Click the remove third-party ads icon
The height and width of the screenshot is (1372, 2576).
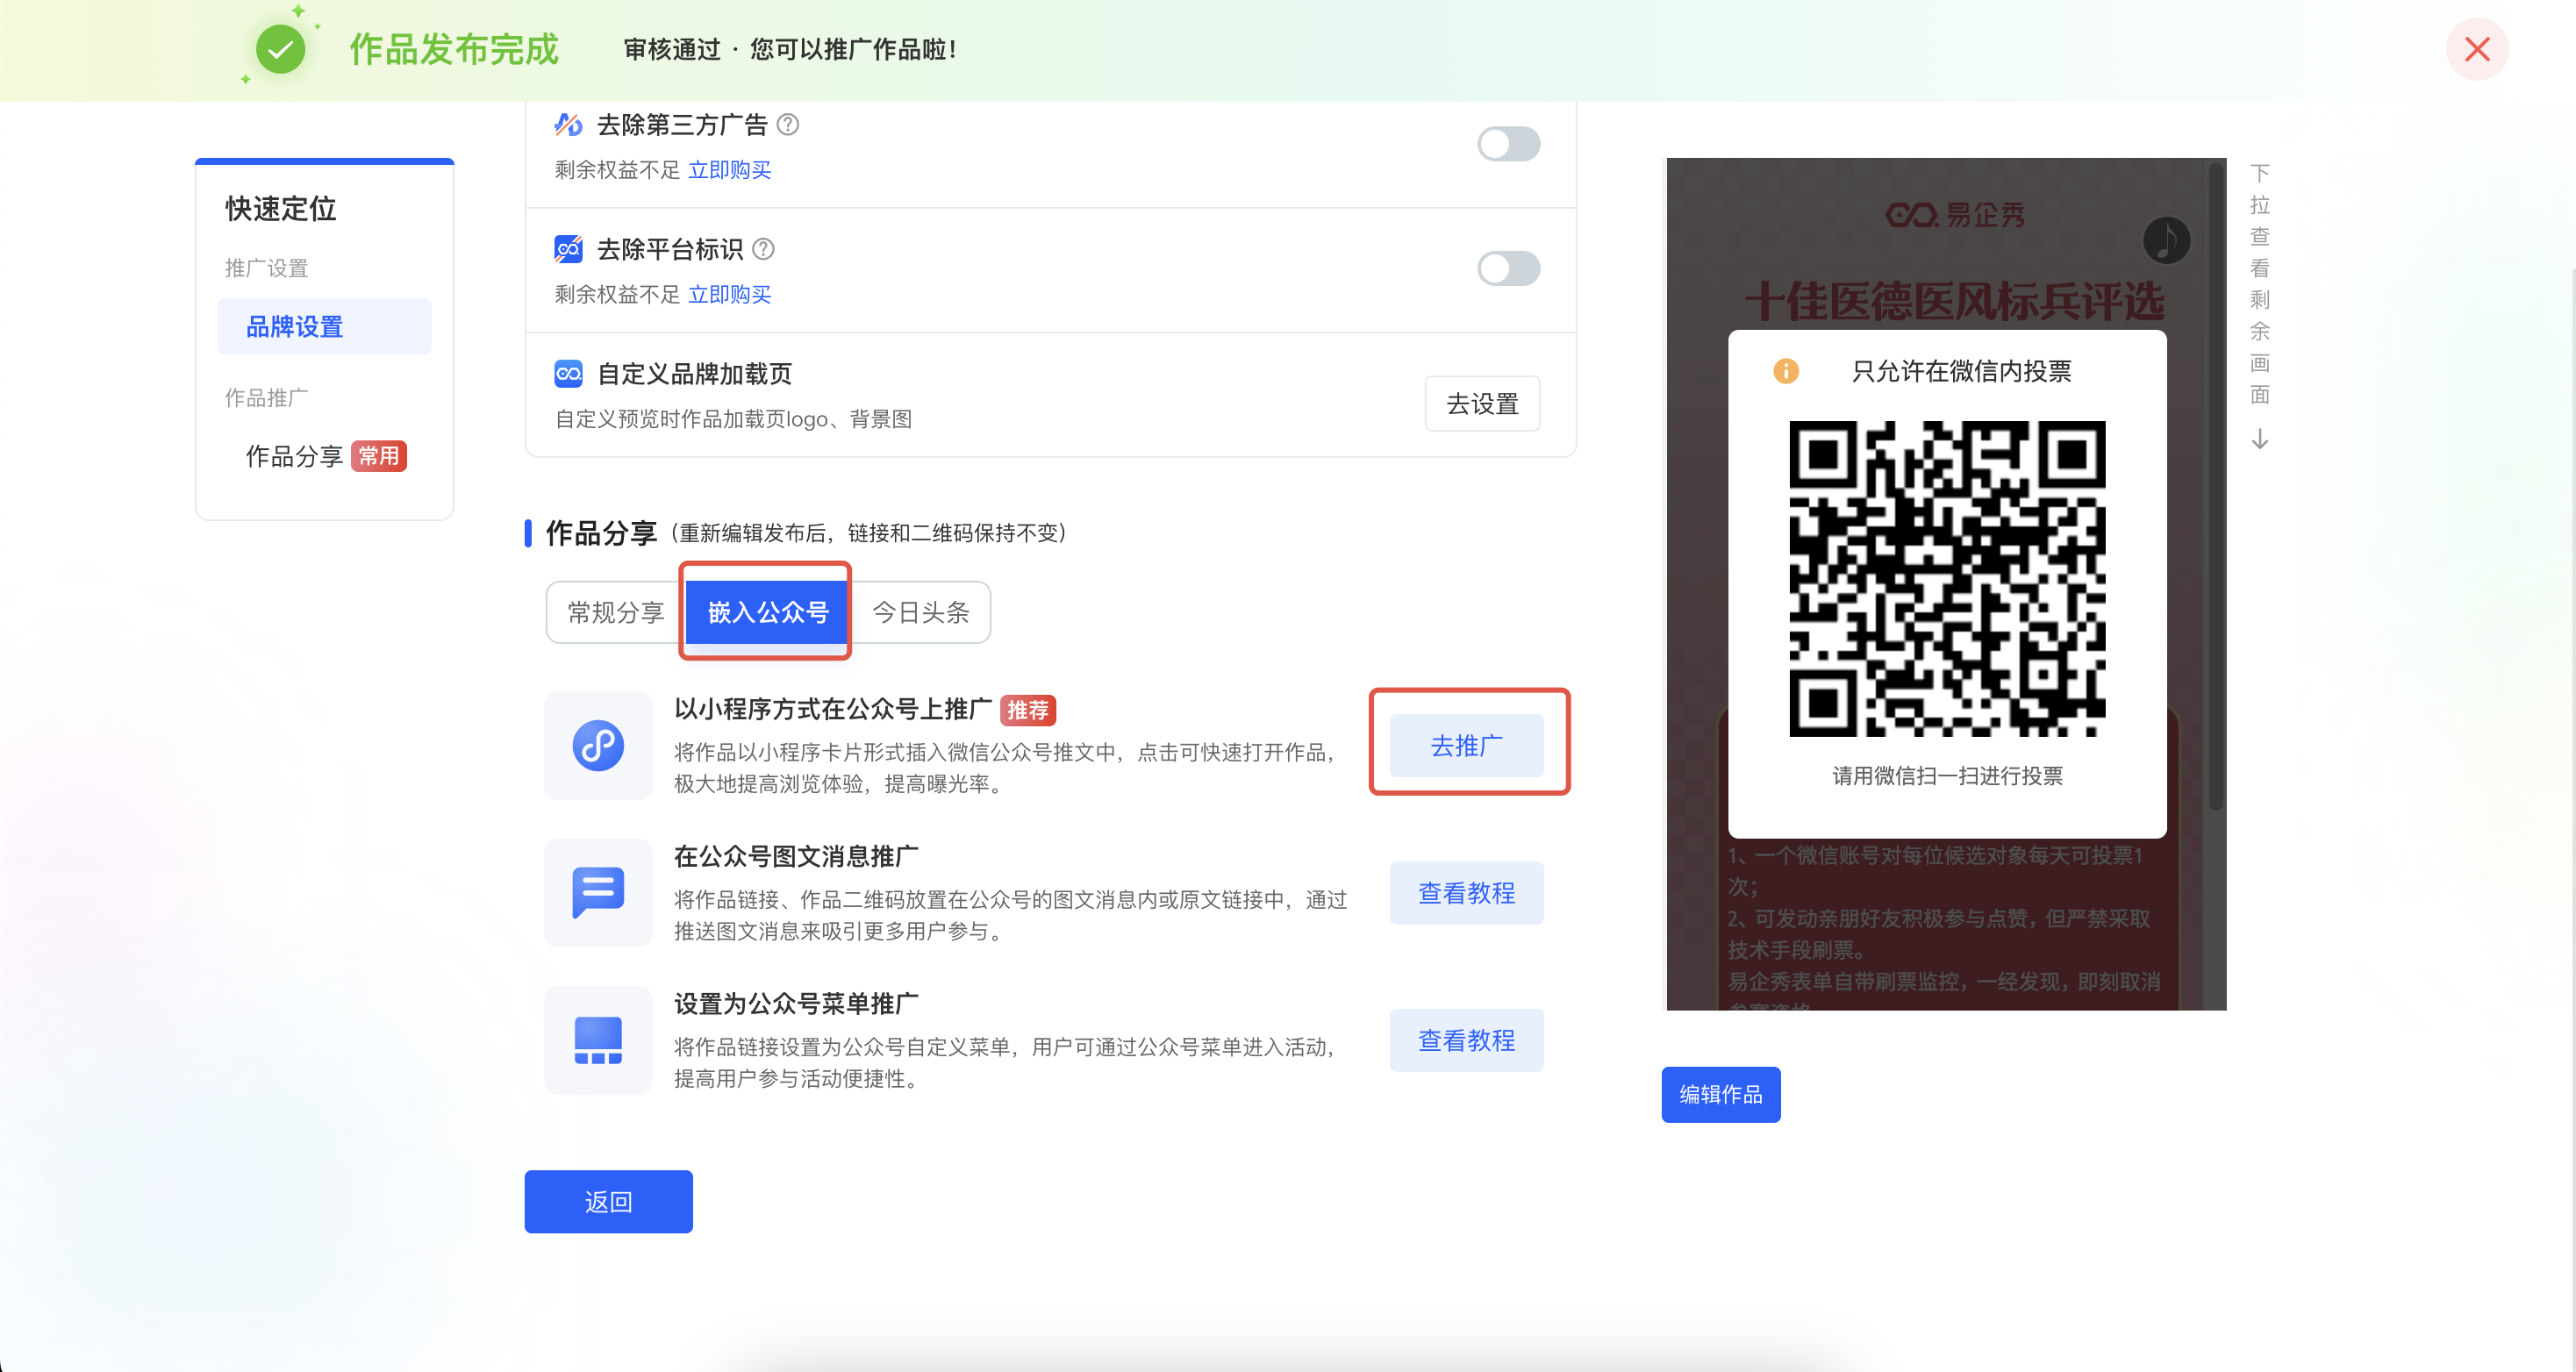click(x=568, y=125)
